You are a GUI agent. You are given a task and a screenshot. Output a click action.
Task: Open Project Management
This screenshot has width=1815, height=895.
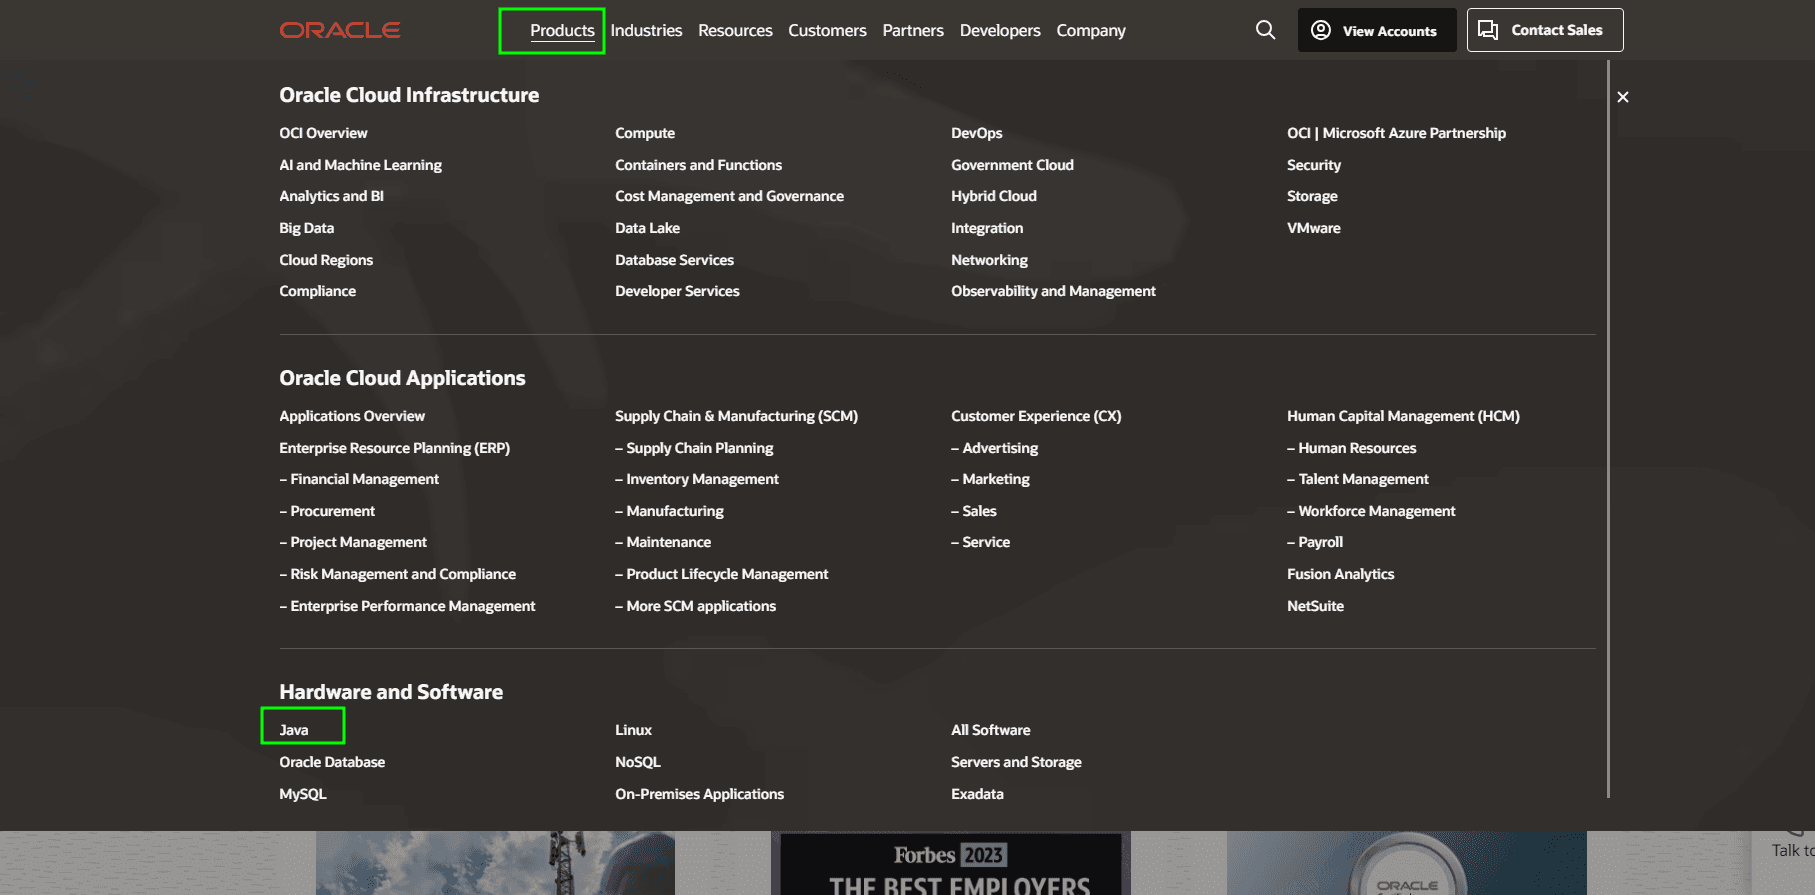[x=353, y=542]
